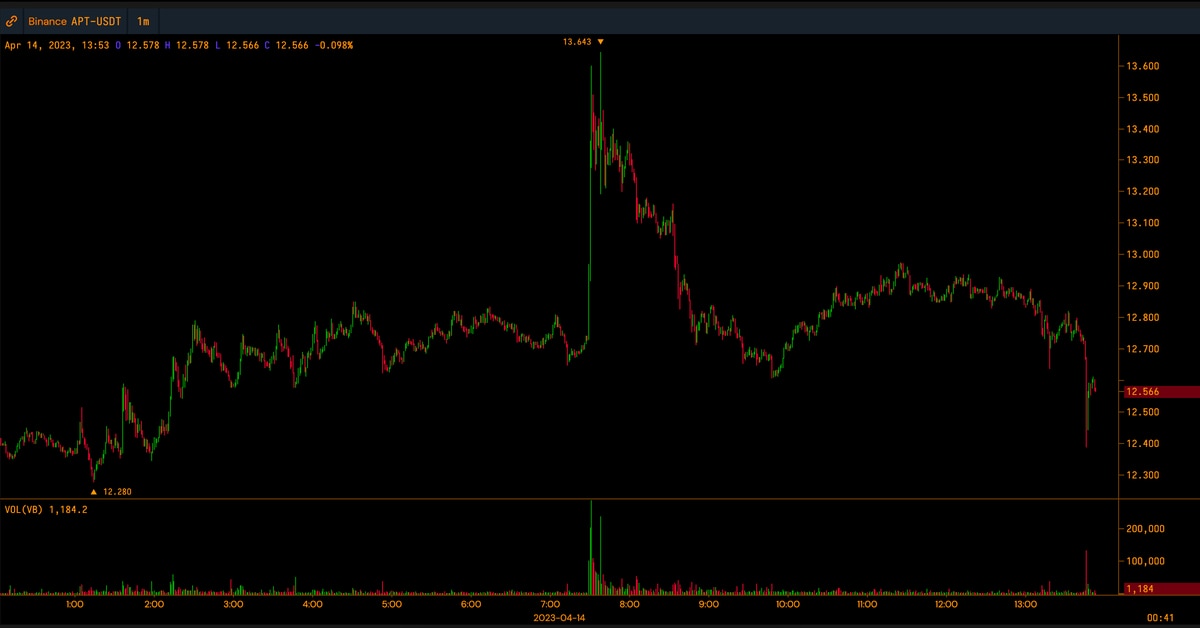Click the Apr 14, 2023 13:53 timestamp
The width and height of the screenshot is (1200, 628).
pyautogui.click(x=57, y=45)
